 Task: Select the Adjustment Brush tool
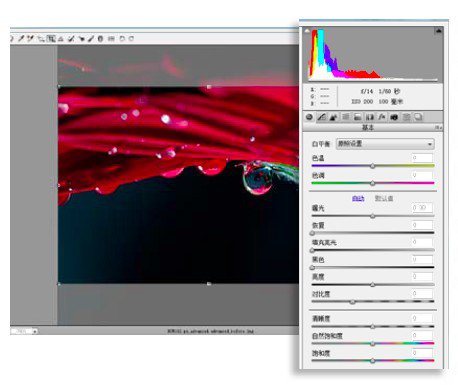click(x=91, y=39)
